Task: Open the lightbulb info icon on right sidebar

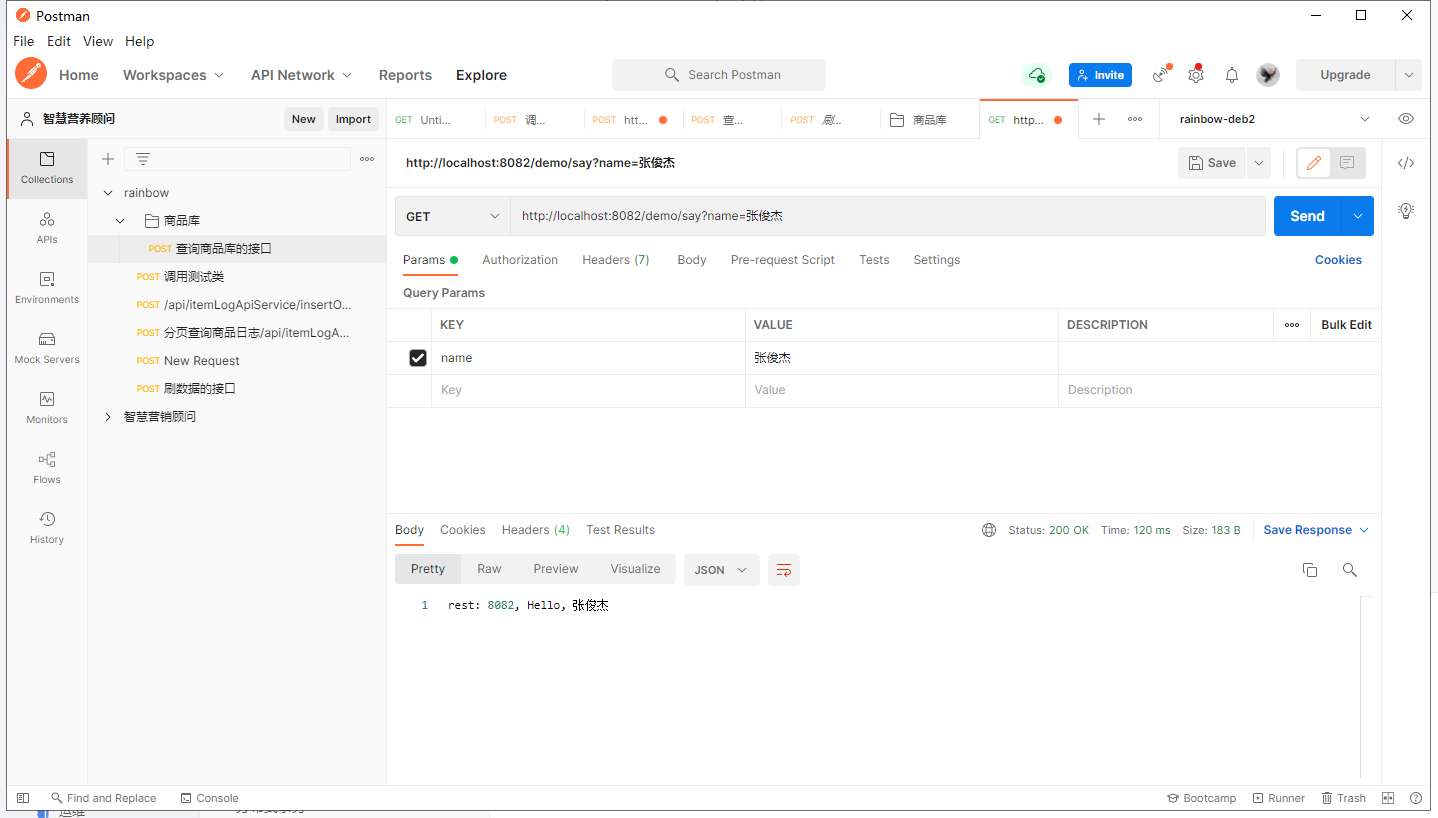Action: 1406,210
